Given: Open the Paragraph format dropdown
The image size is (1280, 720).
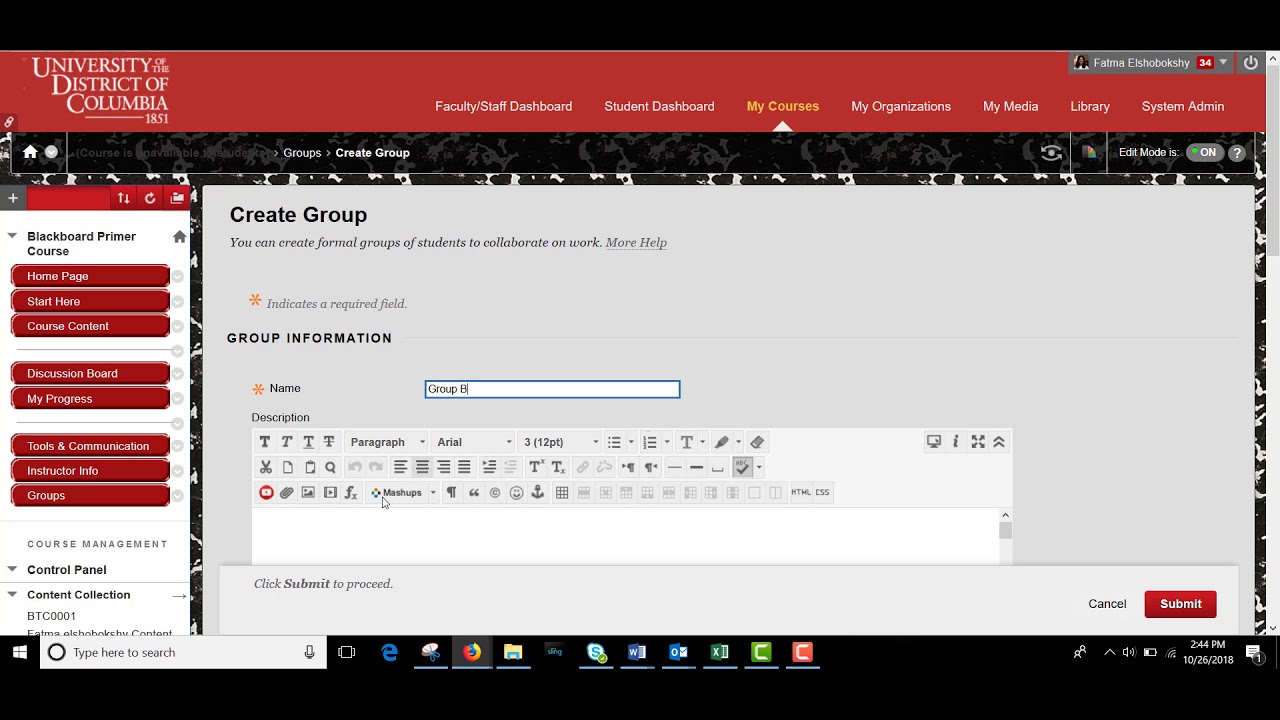Looking at the screenshot, I should tap(387, 442).
